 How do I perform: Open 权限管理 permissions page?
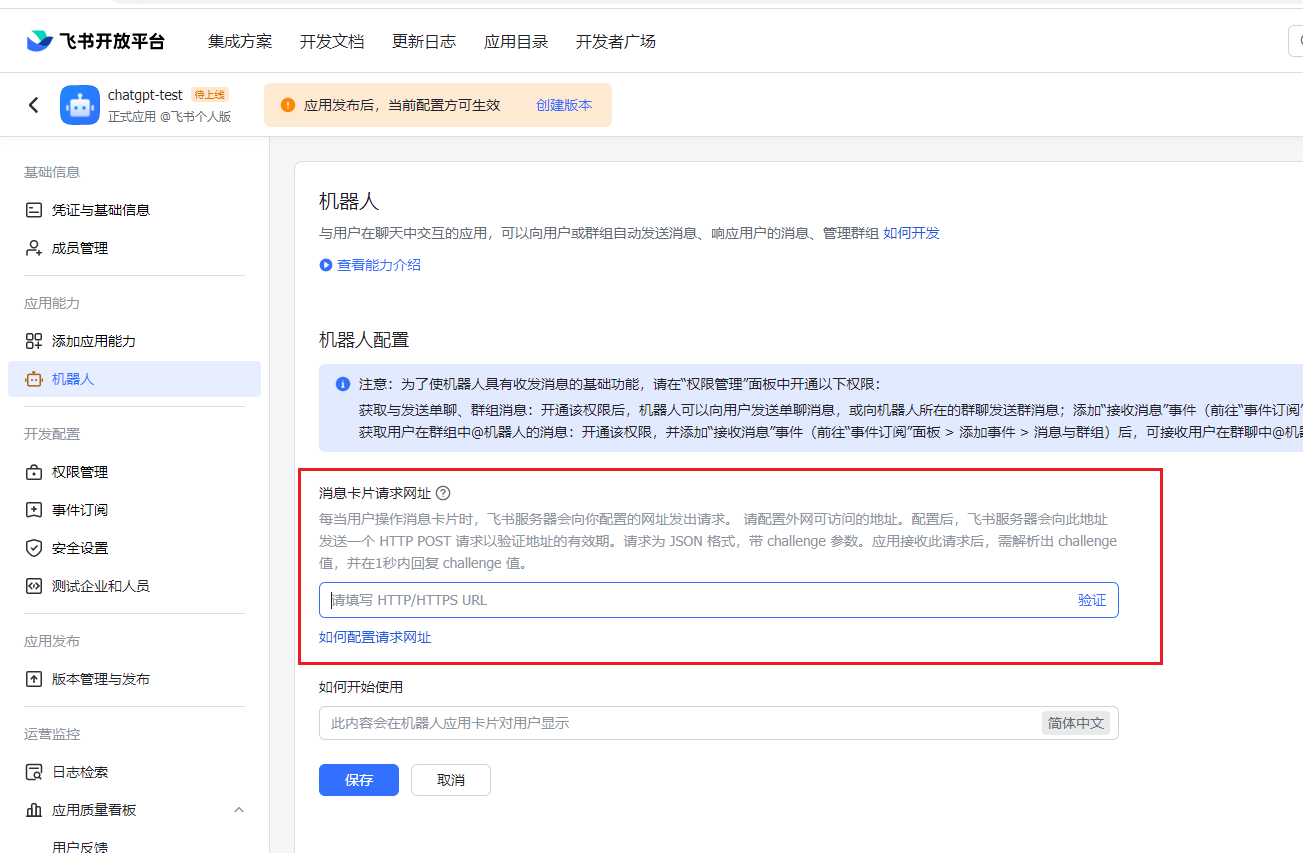pyautogui.click(x=79, y=472)
